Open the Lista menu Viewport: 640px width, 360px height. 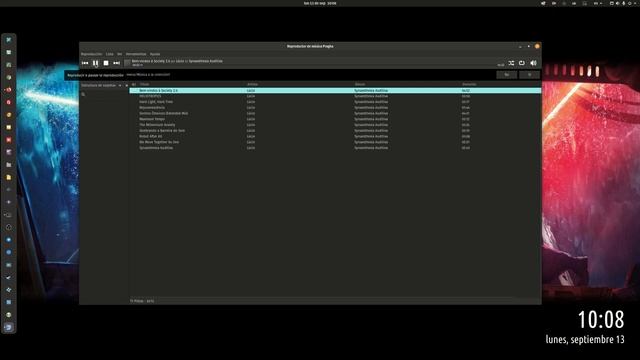coord(110,54)
